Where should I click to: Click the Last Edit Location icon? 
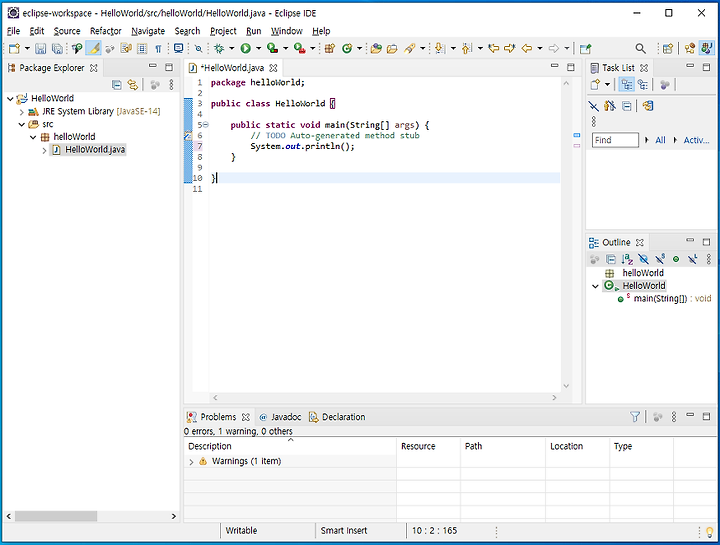(494, 48)
